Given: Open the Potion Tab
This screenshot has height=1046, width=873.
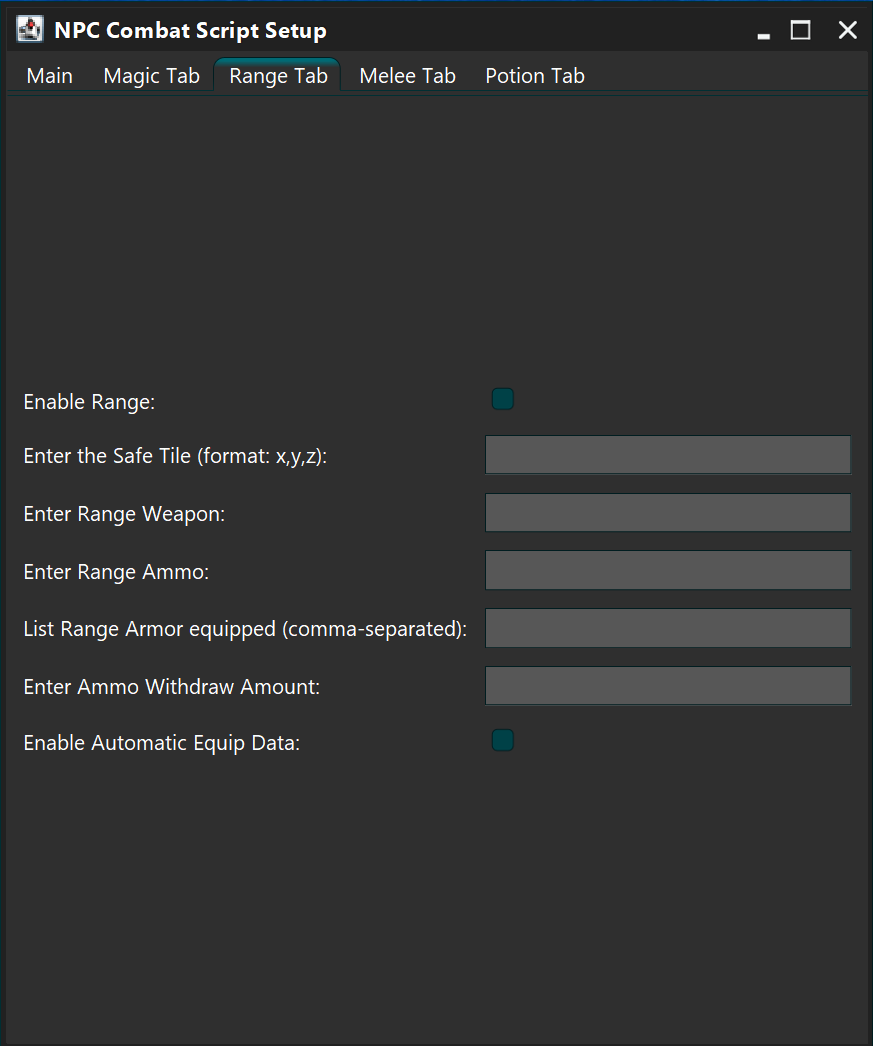Looking at the screenshot, I should (535, 75).
